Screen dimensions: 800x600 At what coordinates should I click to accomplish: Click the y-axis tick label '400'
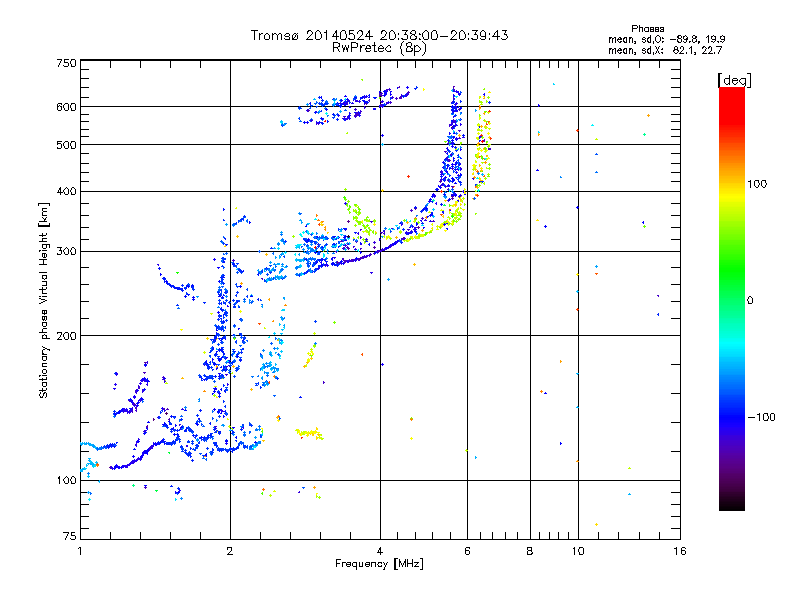[x=66, y=192]
